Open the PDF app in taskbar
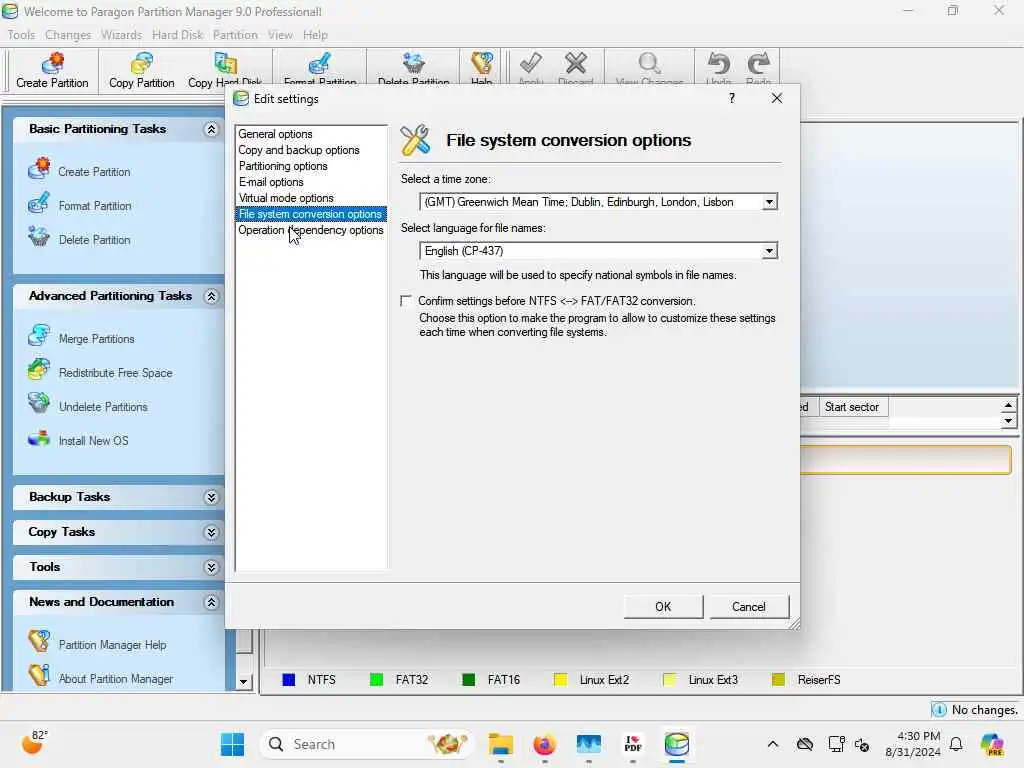 (x=633, y=744)
